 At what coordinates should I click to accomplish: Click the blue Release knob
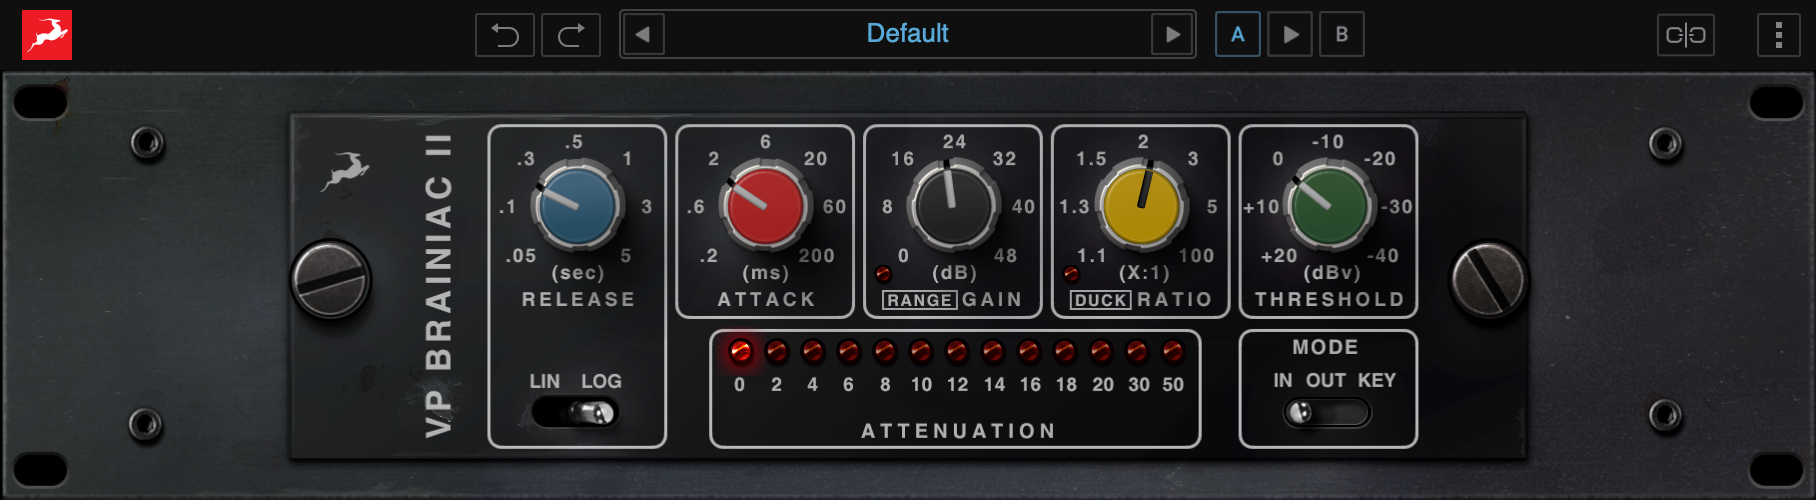577,206
